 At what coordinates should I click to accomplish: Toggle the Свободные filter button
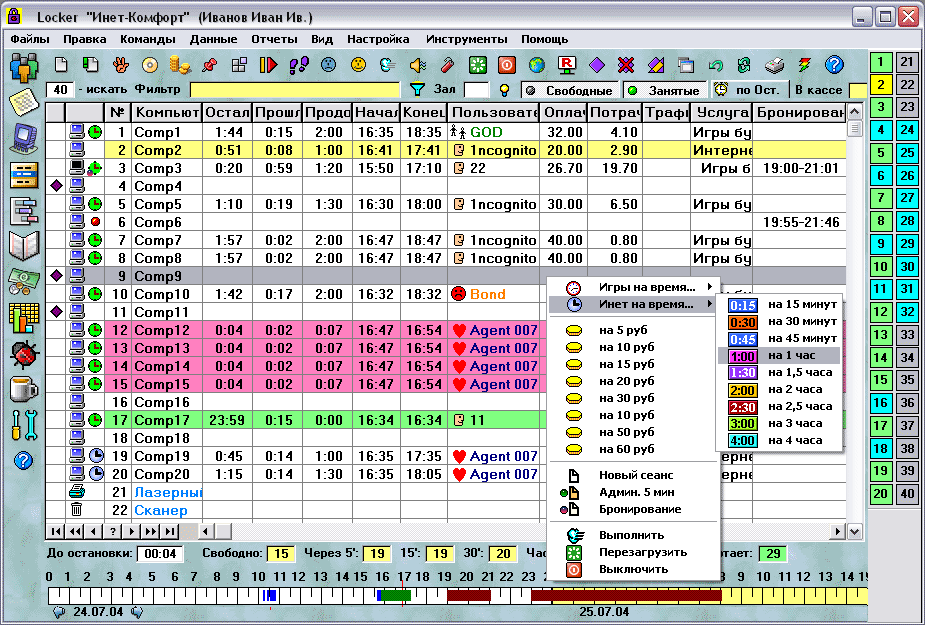point(571,90)
